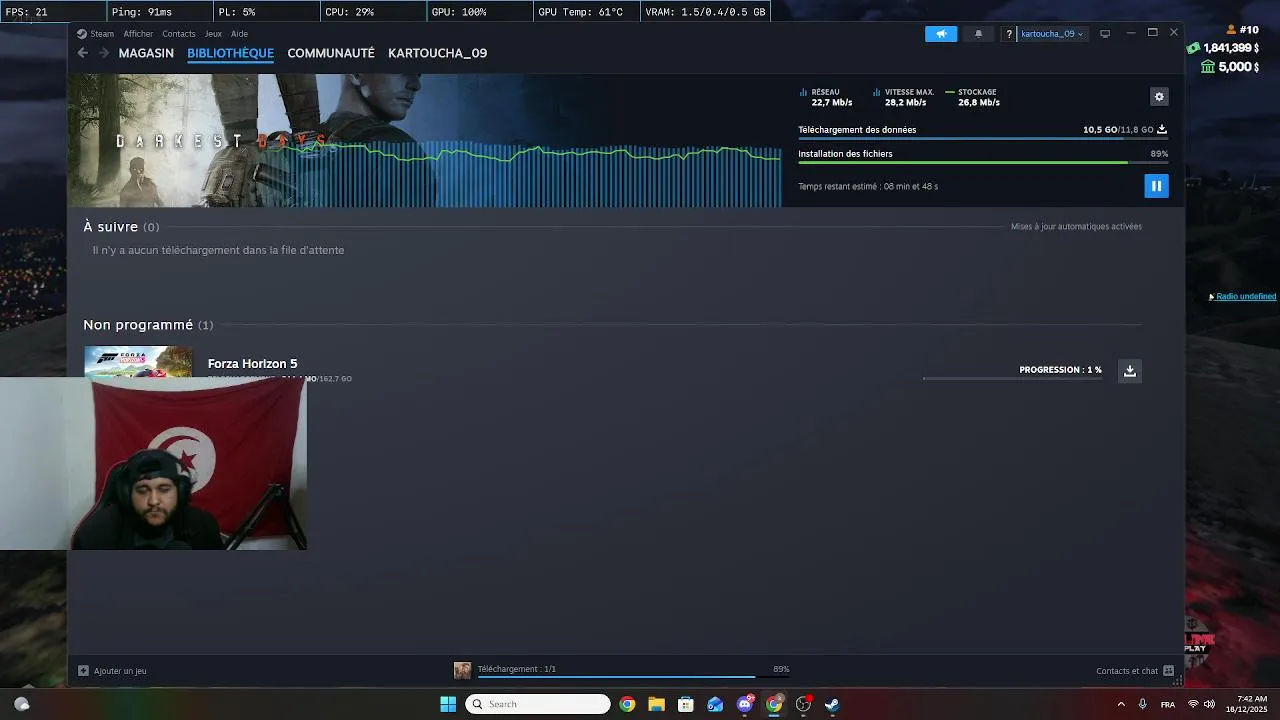Pause the Darkest Days download

point(1156,186)
